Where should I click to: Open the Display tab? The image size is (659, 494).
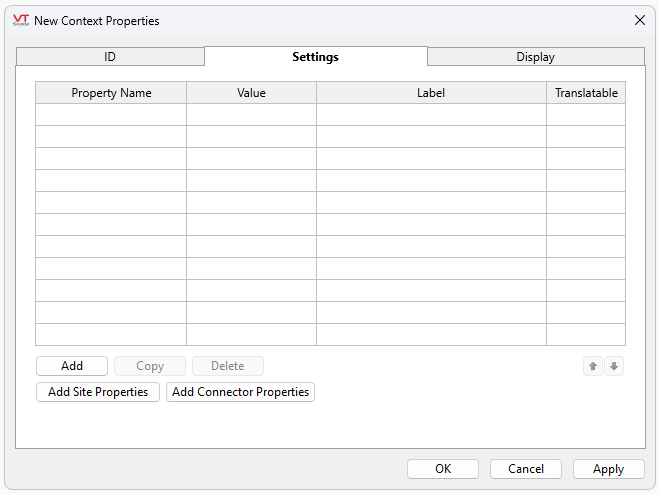coord(535,57)
